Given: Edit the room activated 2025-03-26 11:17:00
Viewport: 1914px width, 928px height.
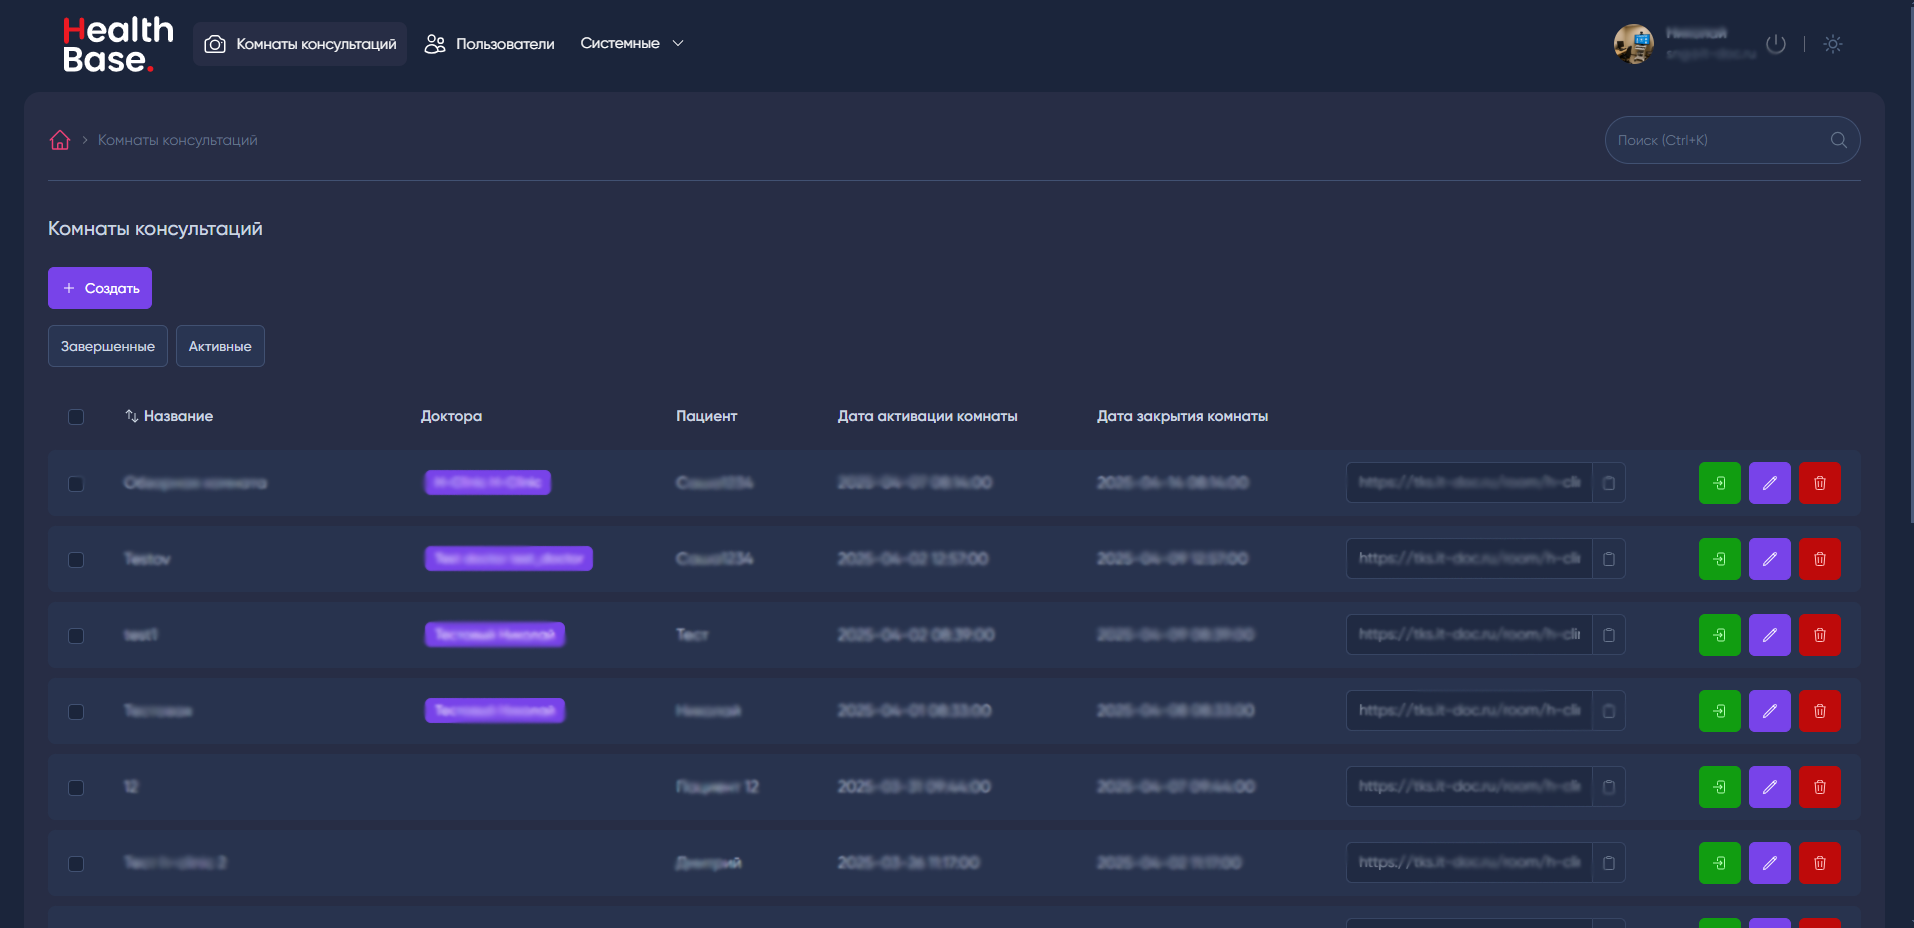Looking at the screenshot, I should tap(1770, 863).
